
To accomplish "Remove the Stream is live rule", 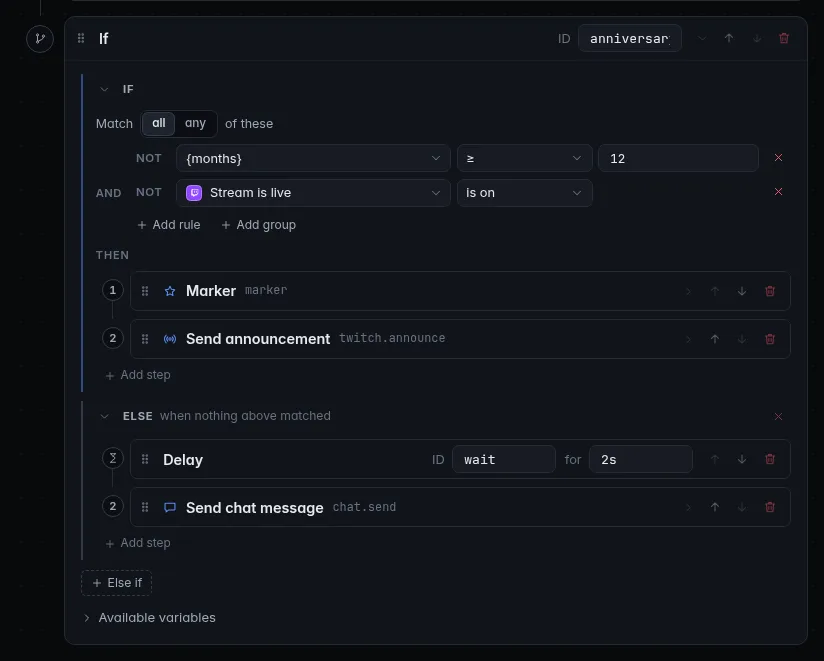I will pyautogui.click(x=778, y=192).
